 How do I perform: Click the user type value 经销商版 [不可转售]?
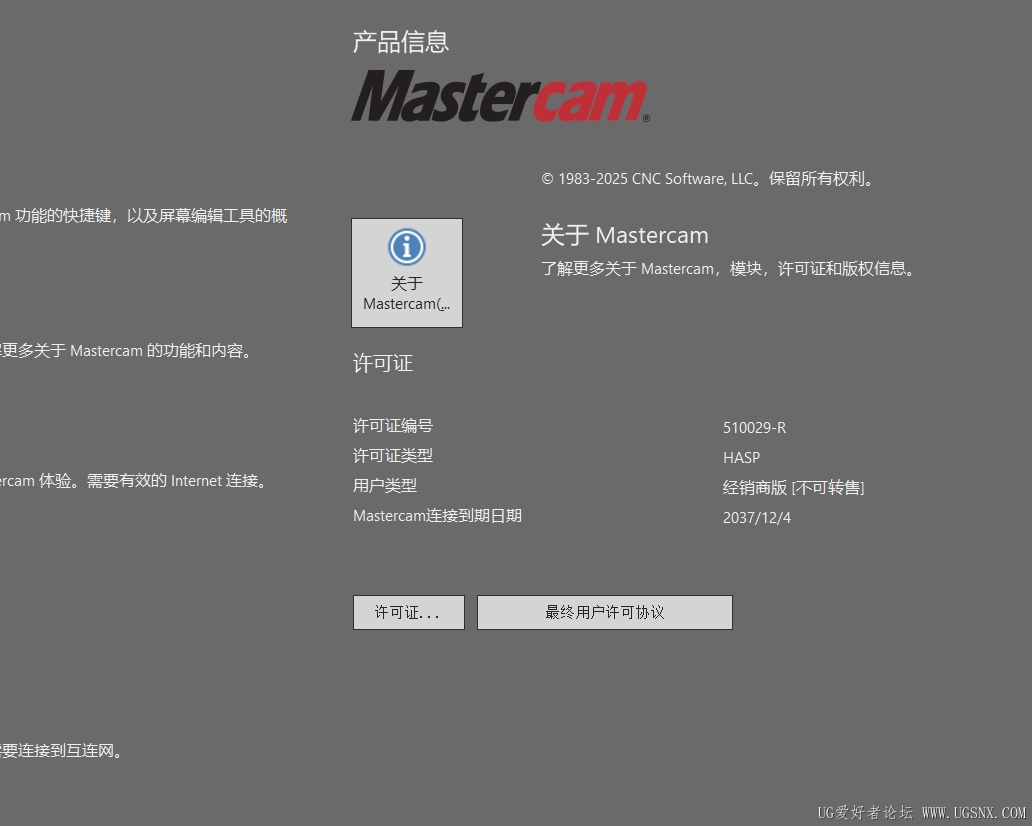pos(794,487)
